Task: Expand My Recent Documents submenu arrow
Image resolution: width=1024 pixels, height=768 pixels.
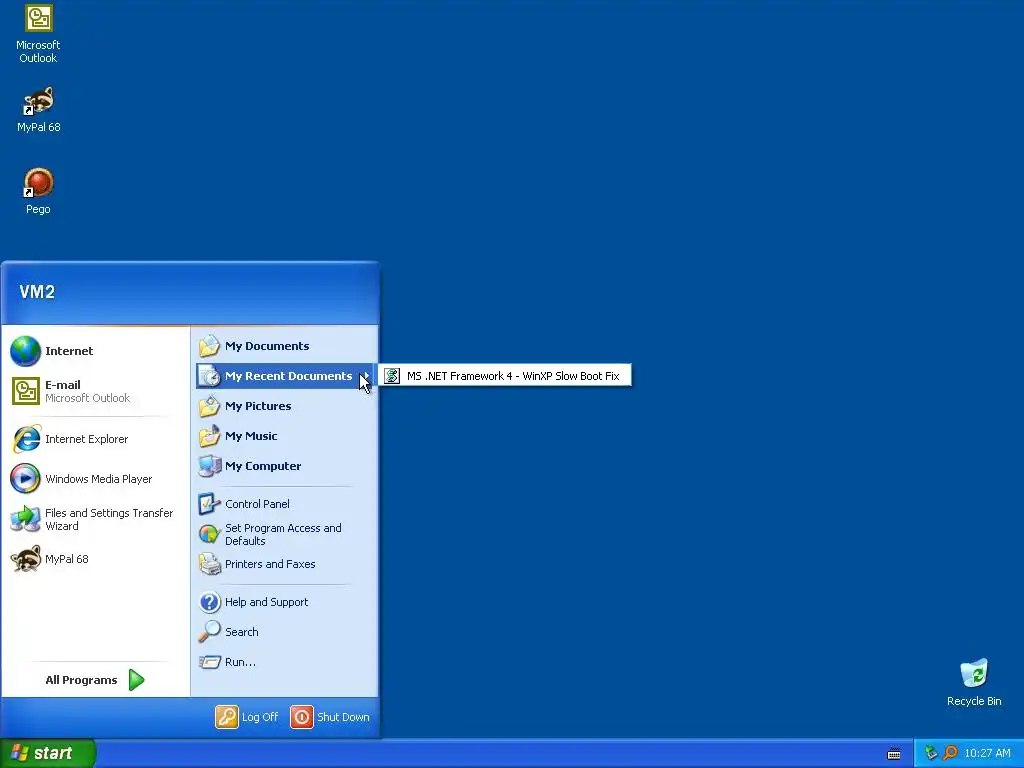Action: point(367,376)
